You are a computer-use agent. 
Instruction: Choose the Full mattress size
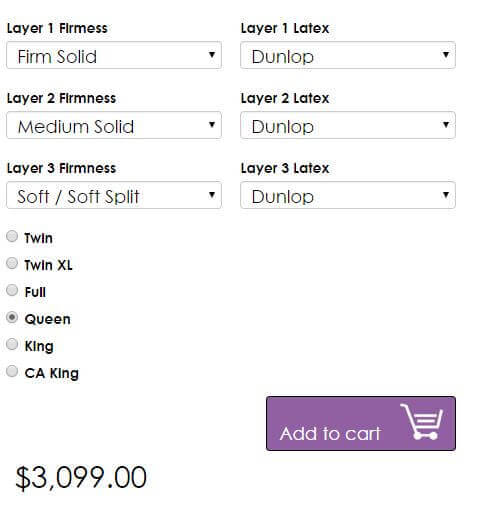[12, 290]
